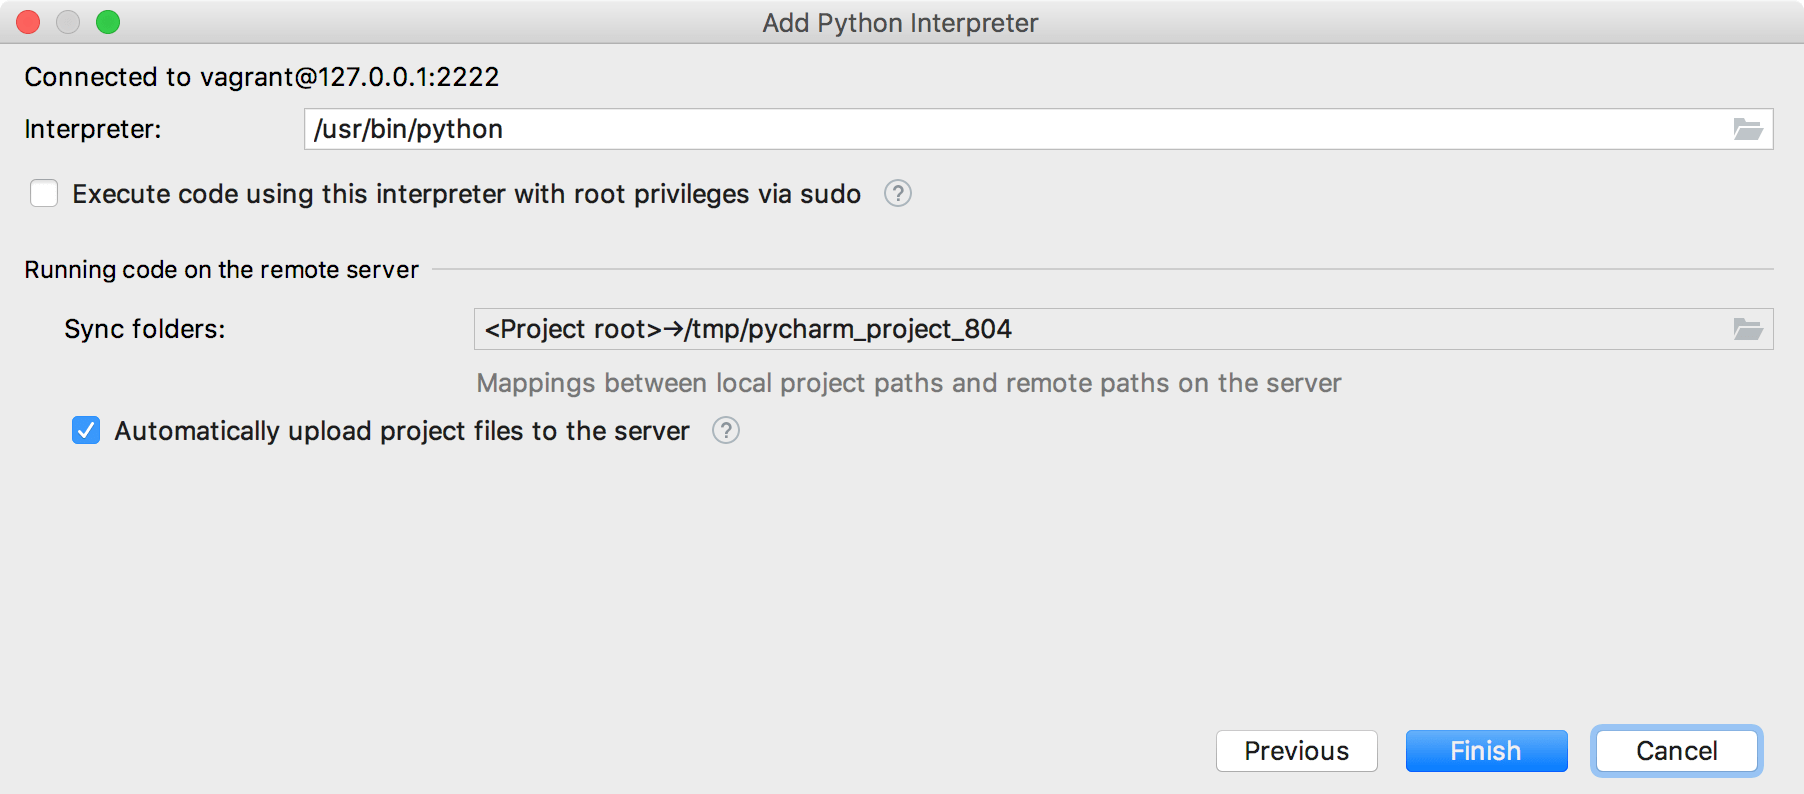Go back with the Previous button

1296,750
